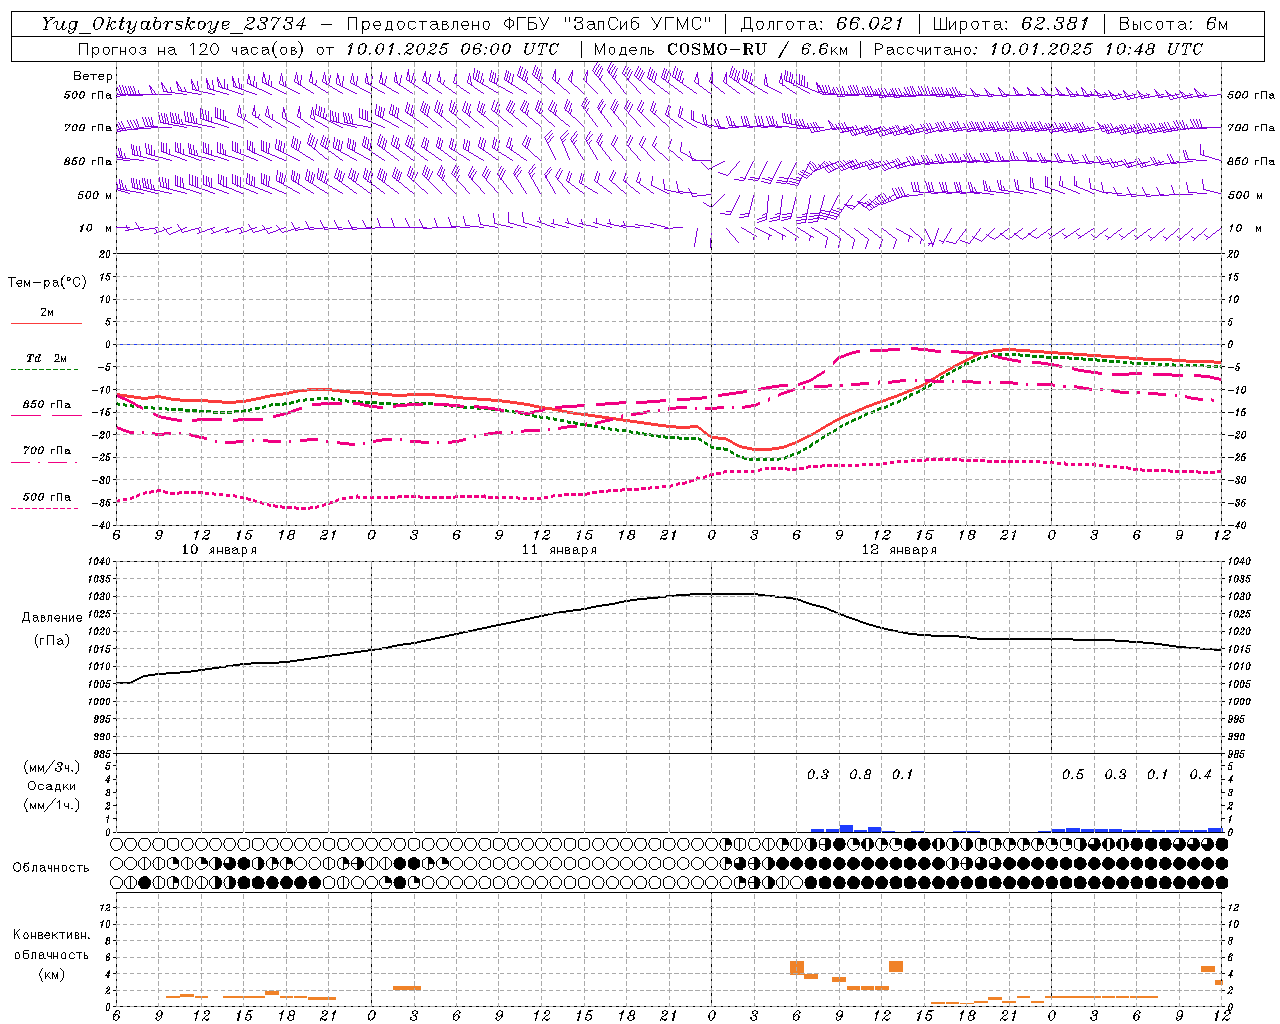This screenshot has height=1024, width=1280.
Task: Click the Высота: 6м header entry
Action: 1173,24
